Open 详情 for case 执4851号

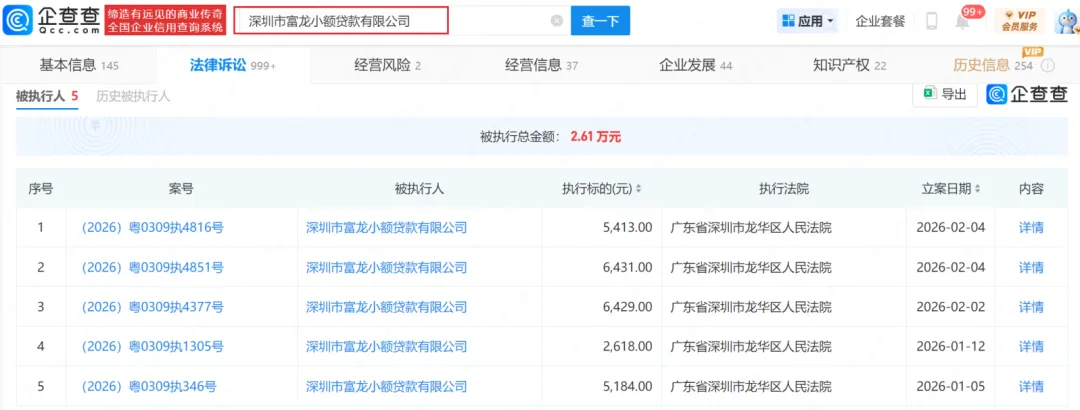click(1031, 267)
